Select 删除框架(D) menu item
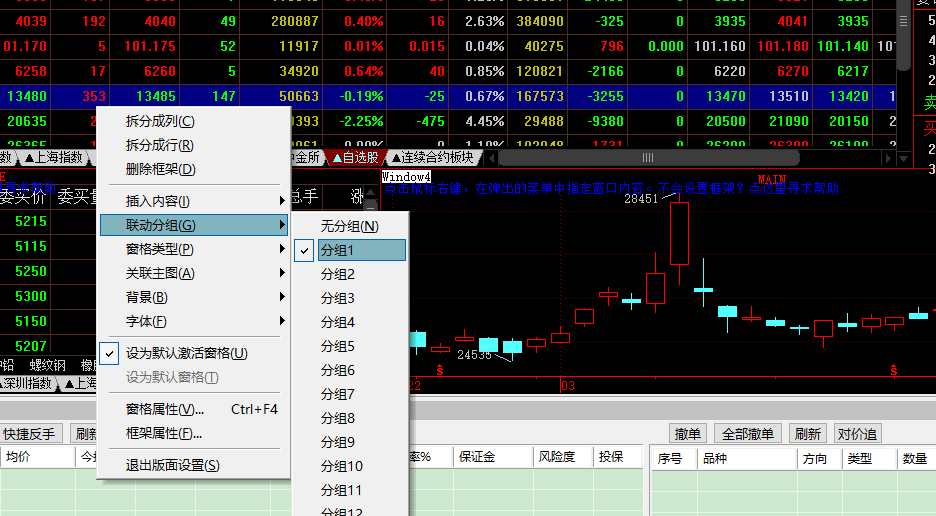936x516 pixels. [x=161, y=169]
